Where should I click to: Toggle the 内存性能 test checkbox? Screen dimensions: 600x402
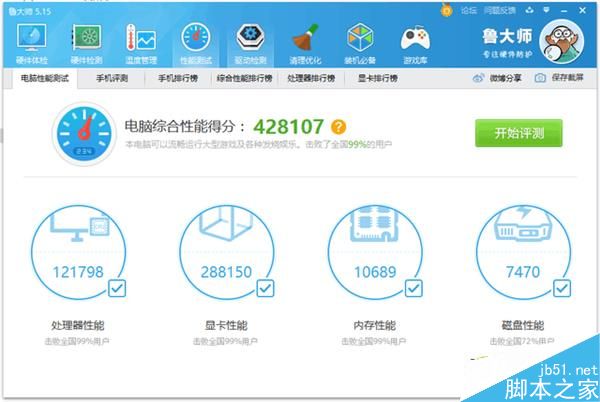[x=414, y=288]
